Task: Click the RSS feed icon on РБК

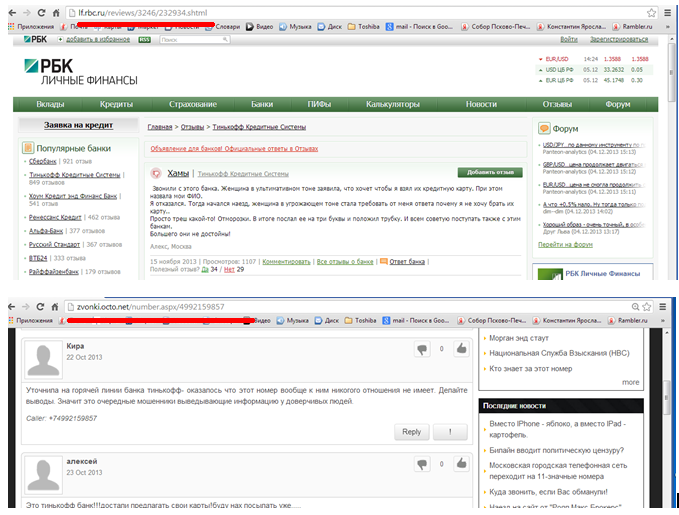Action: coord(144,39)
